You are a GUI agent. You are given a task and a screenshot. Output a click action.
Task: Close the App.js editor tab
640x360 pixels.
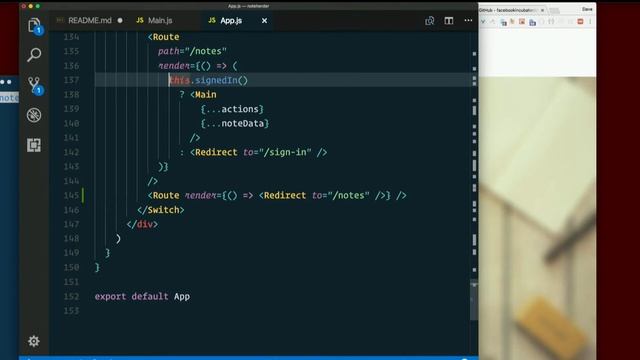264,21
